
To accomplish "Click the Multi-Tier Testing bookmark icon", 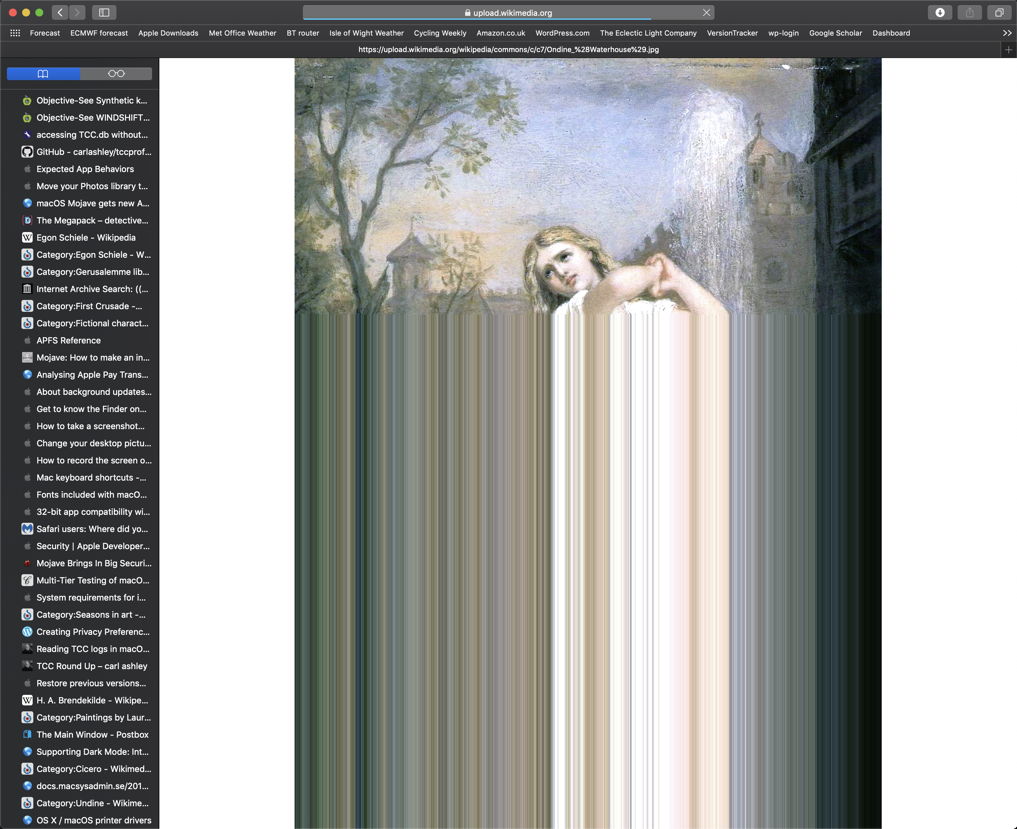I will click(x=27, y=581).
